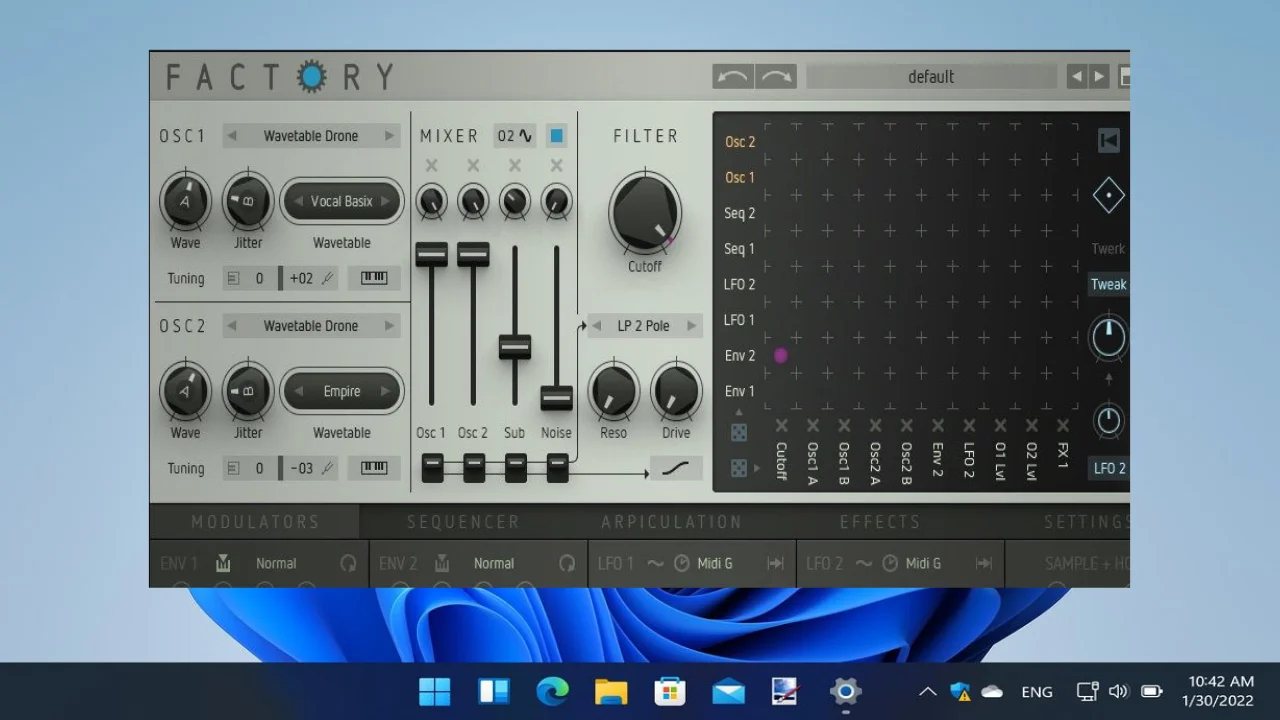The height and width of the screenshot is (720, 1280).
Task: Click the undo arrow icon
Action: click(732, 77)
